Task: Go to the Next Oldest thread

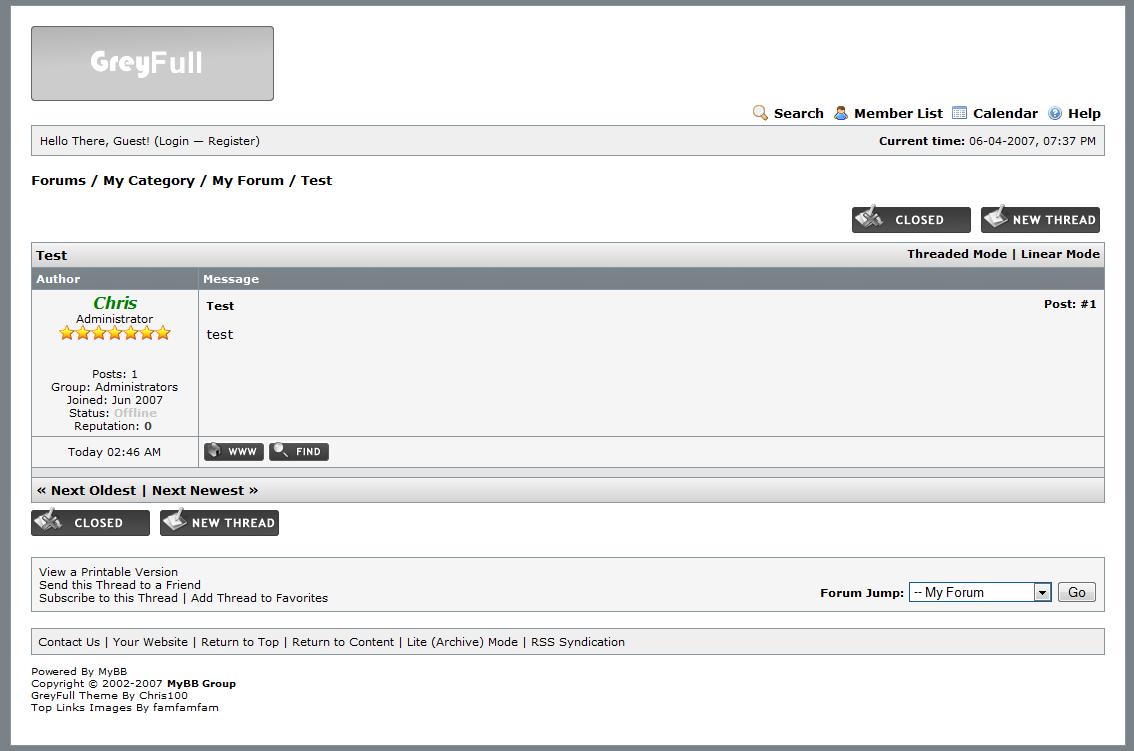Action: point(93,490)
